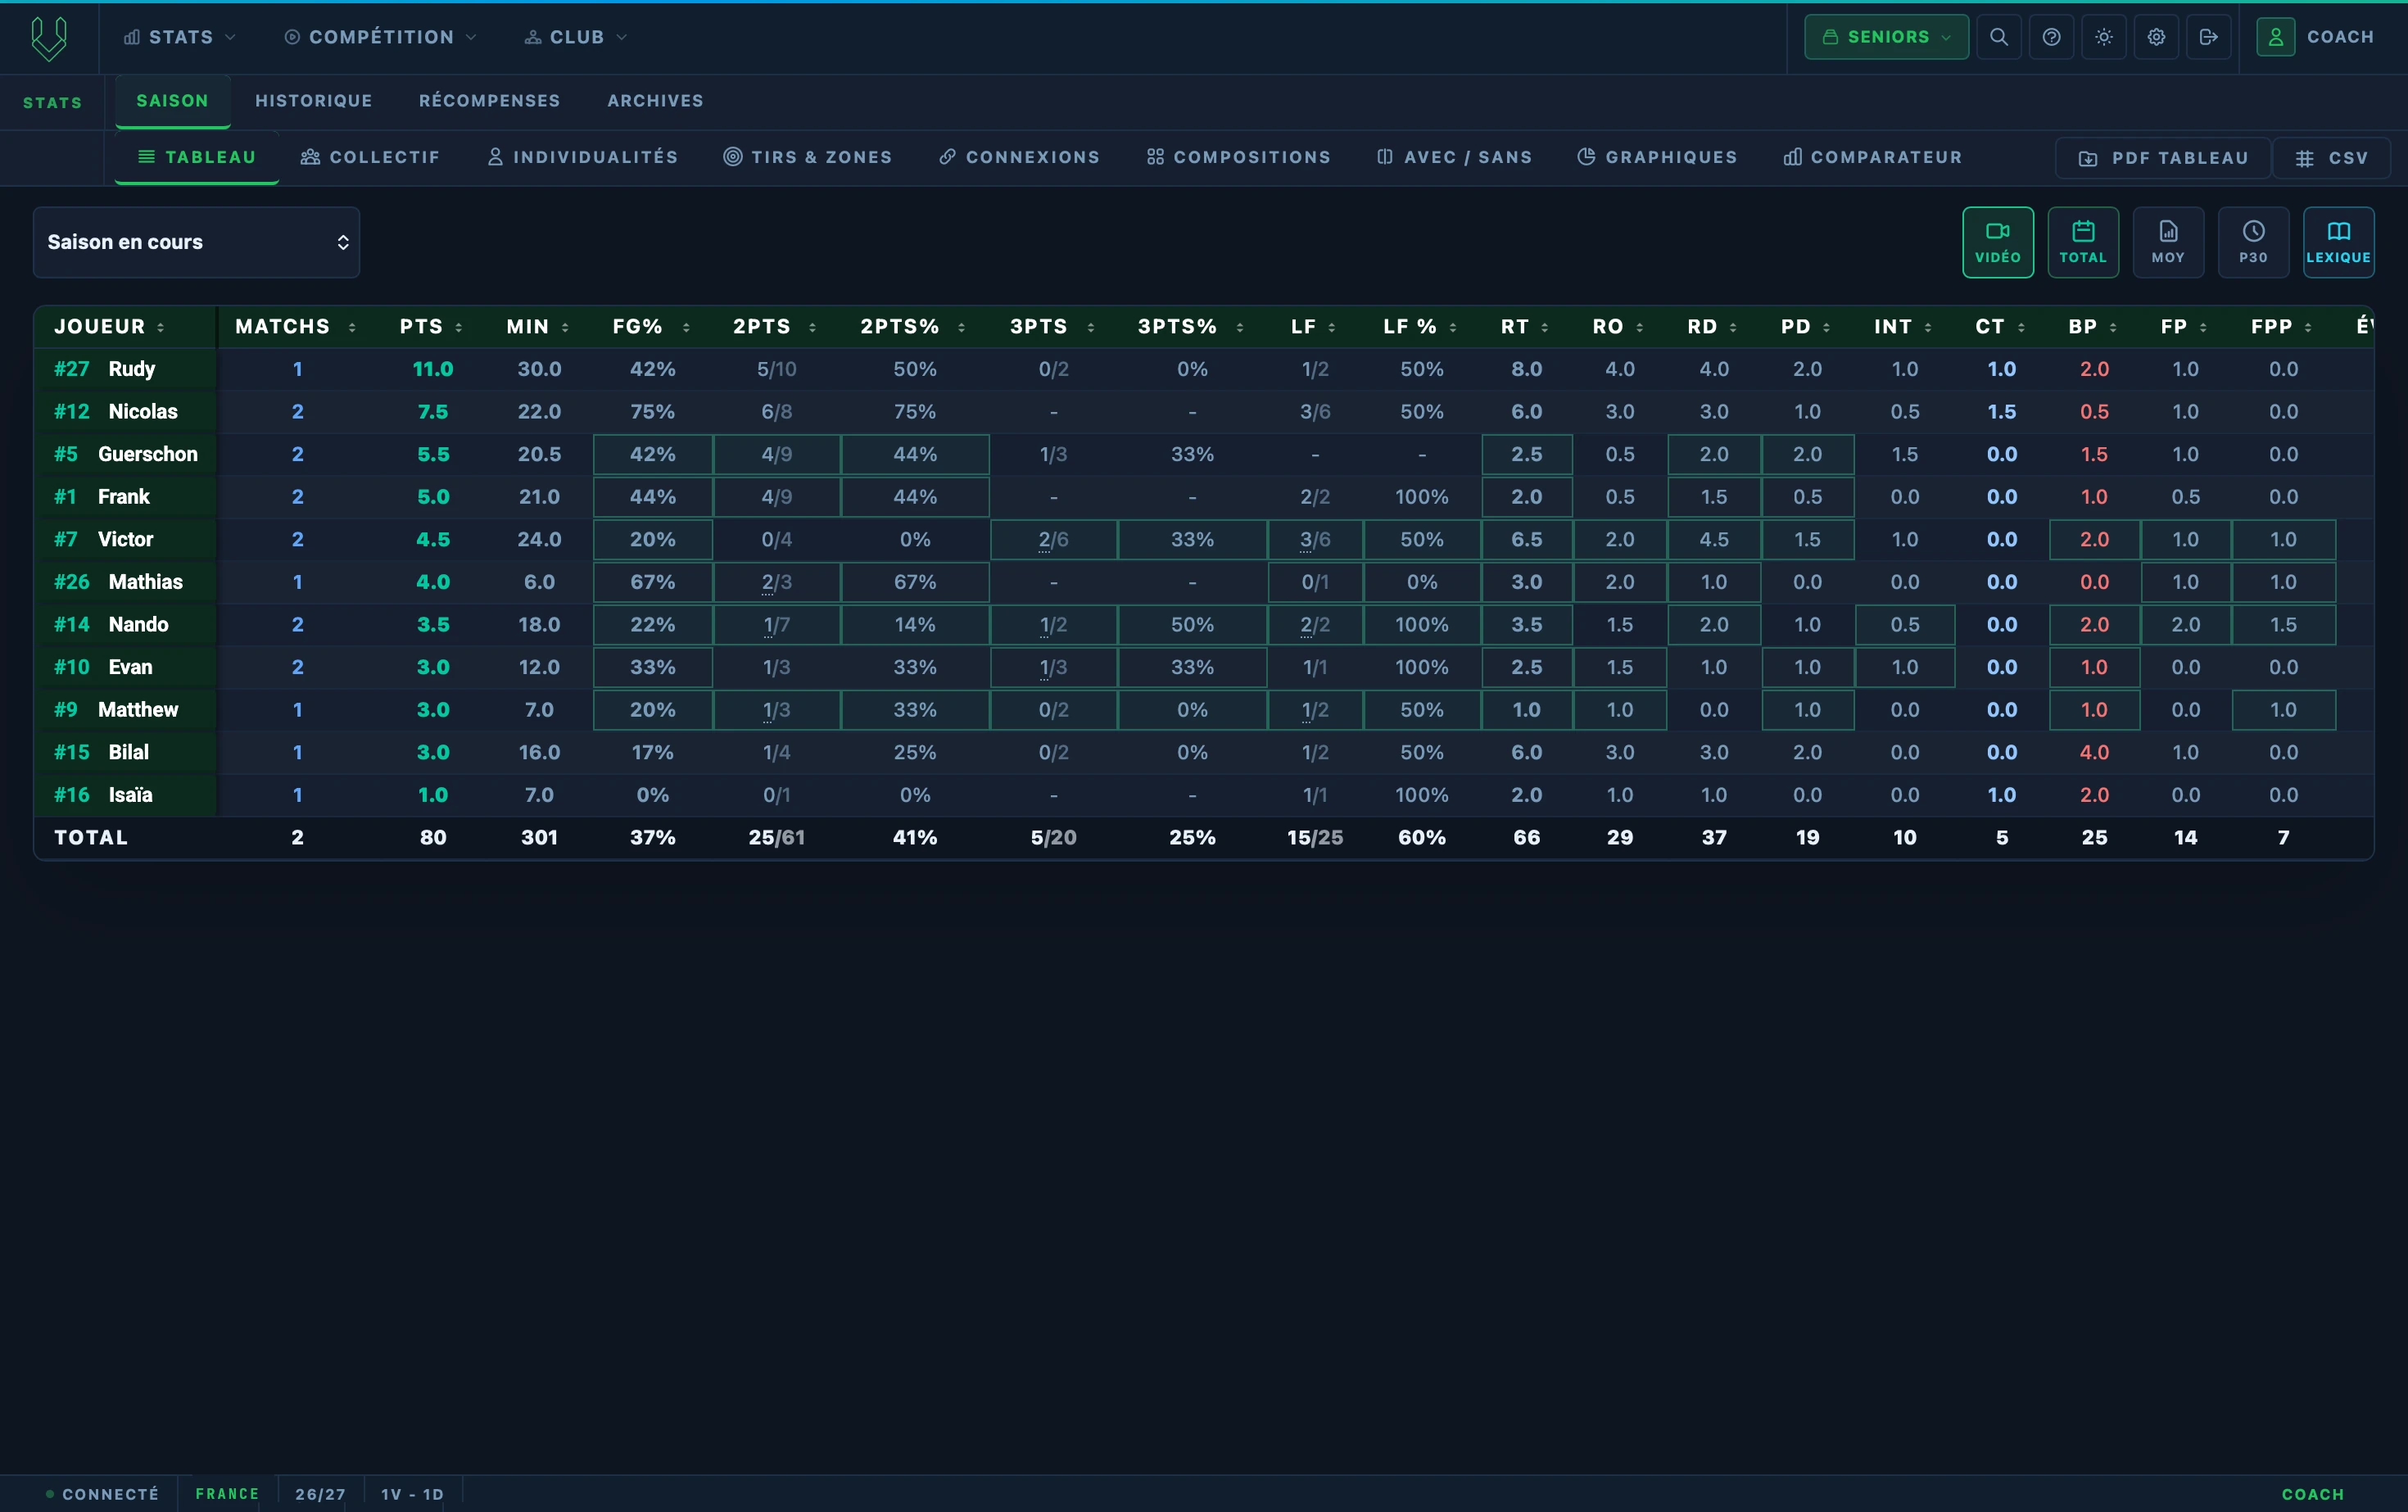Click Nando's 1/7 two-point cell
Image resolution: width=2408 pixels, height=1512 pixels.
(x=776, y=624)
